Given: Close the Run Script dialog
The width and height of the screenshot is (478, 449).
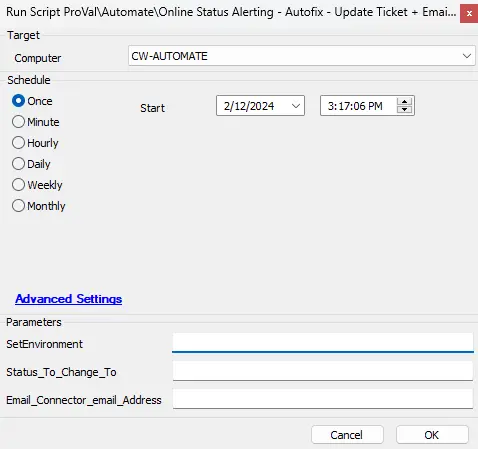Looking at the screenshot, I should point(469,13).
